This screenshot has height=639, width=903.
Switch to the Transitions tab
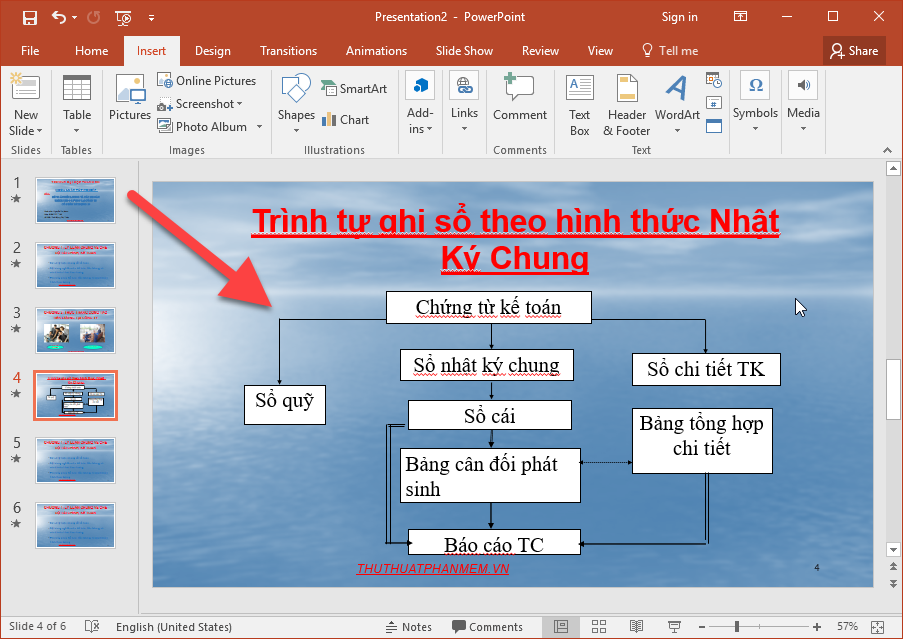click(288, 50)
